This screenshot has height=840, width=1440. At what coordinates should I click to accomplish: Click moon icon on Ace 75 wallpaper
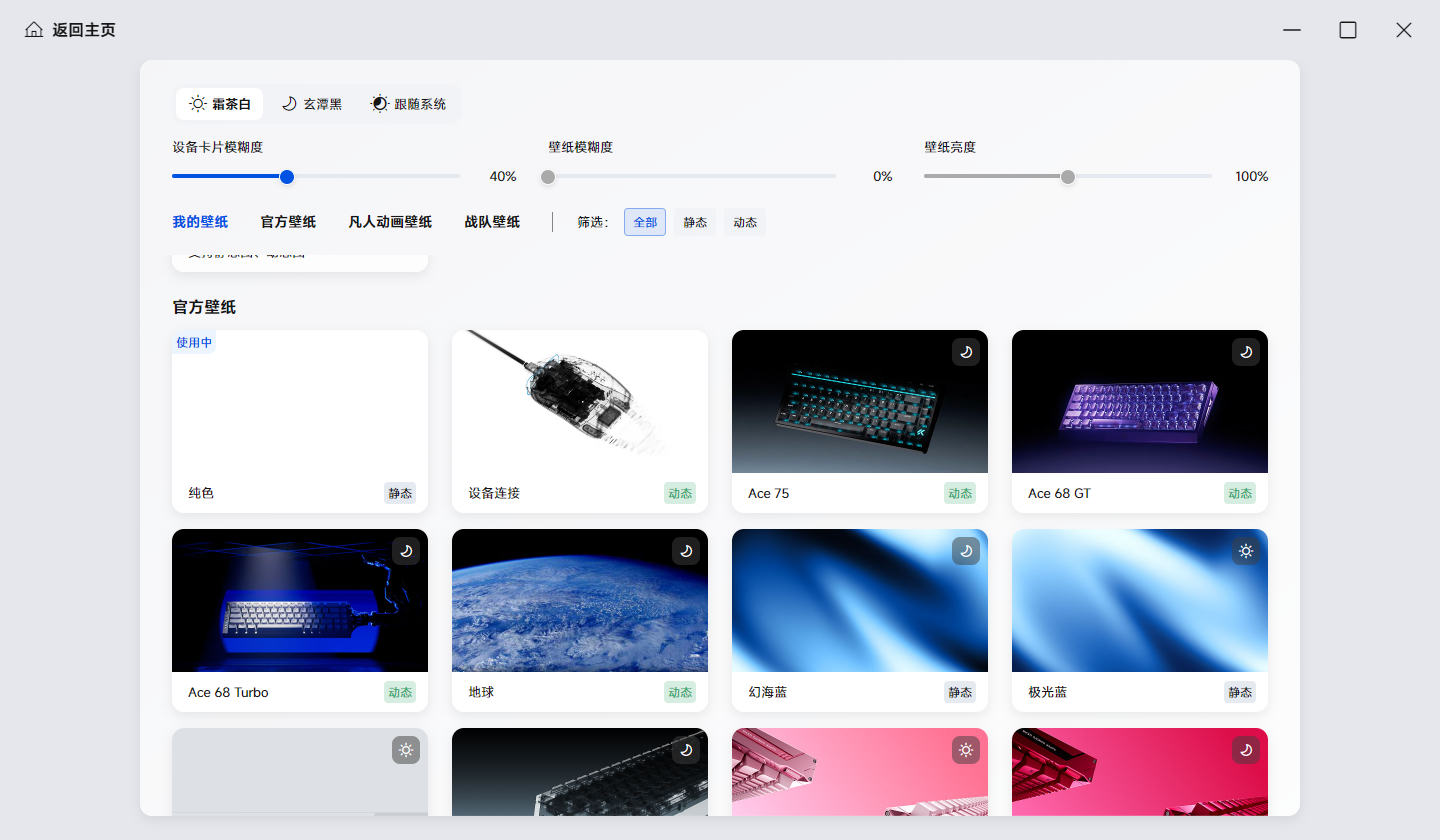coord(966,352)
